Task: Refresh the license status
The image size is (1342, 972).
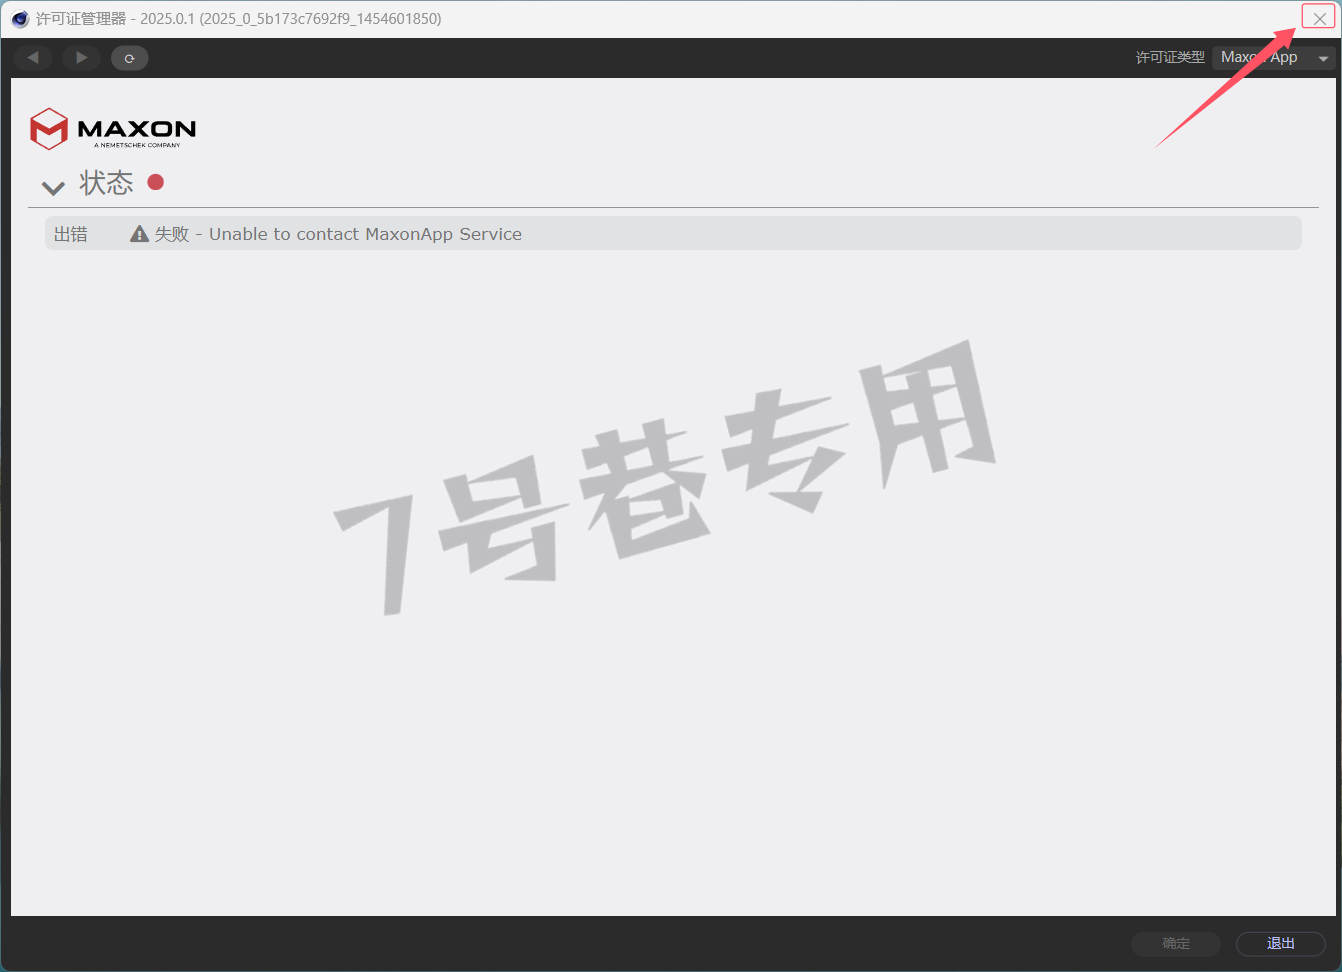Action: [x=129, y=58]
